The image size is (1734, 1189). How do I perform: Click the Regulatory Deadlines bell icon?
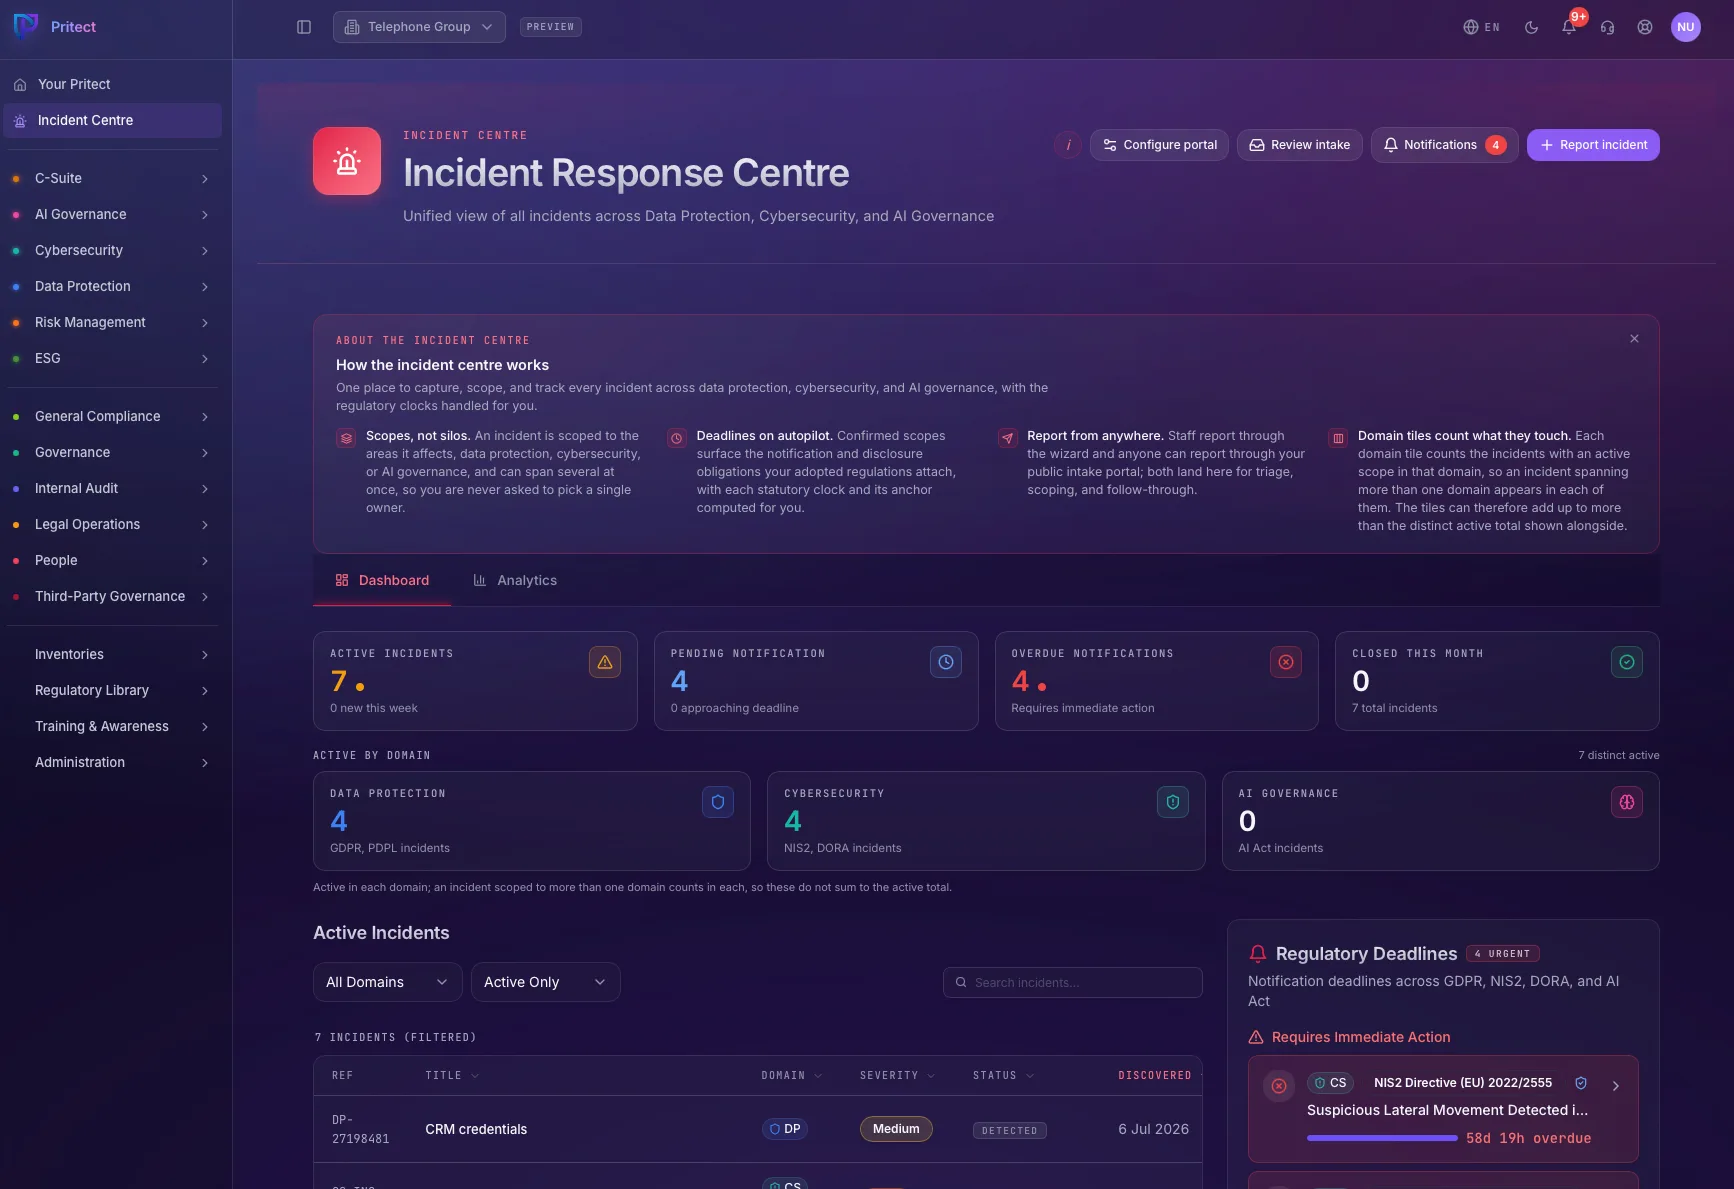pyautogui.click(x=1258, y=954)
